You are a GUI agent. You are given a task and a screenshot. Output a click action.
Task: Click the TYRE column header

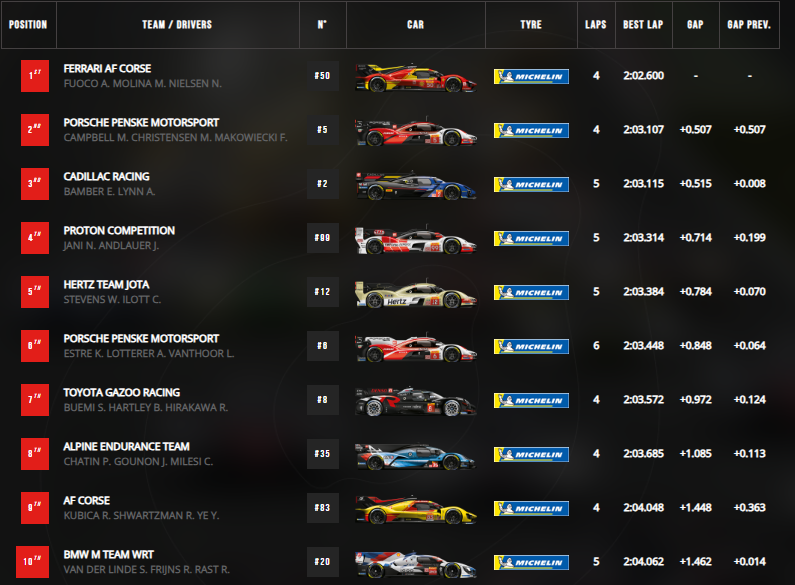531,25
